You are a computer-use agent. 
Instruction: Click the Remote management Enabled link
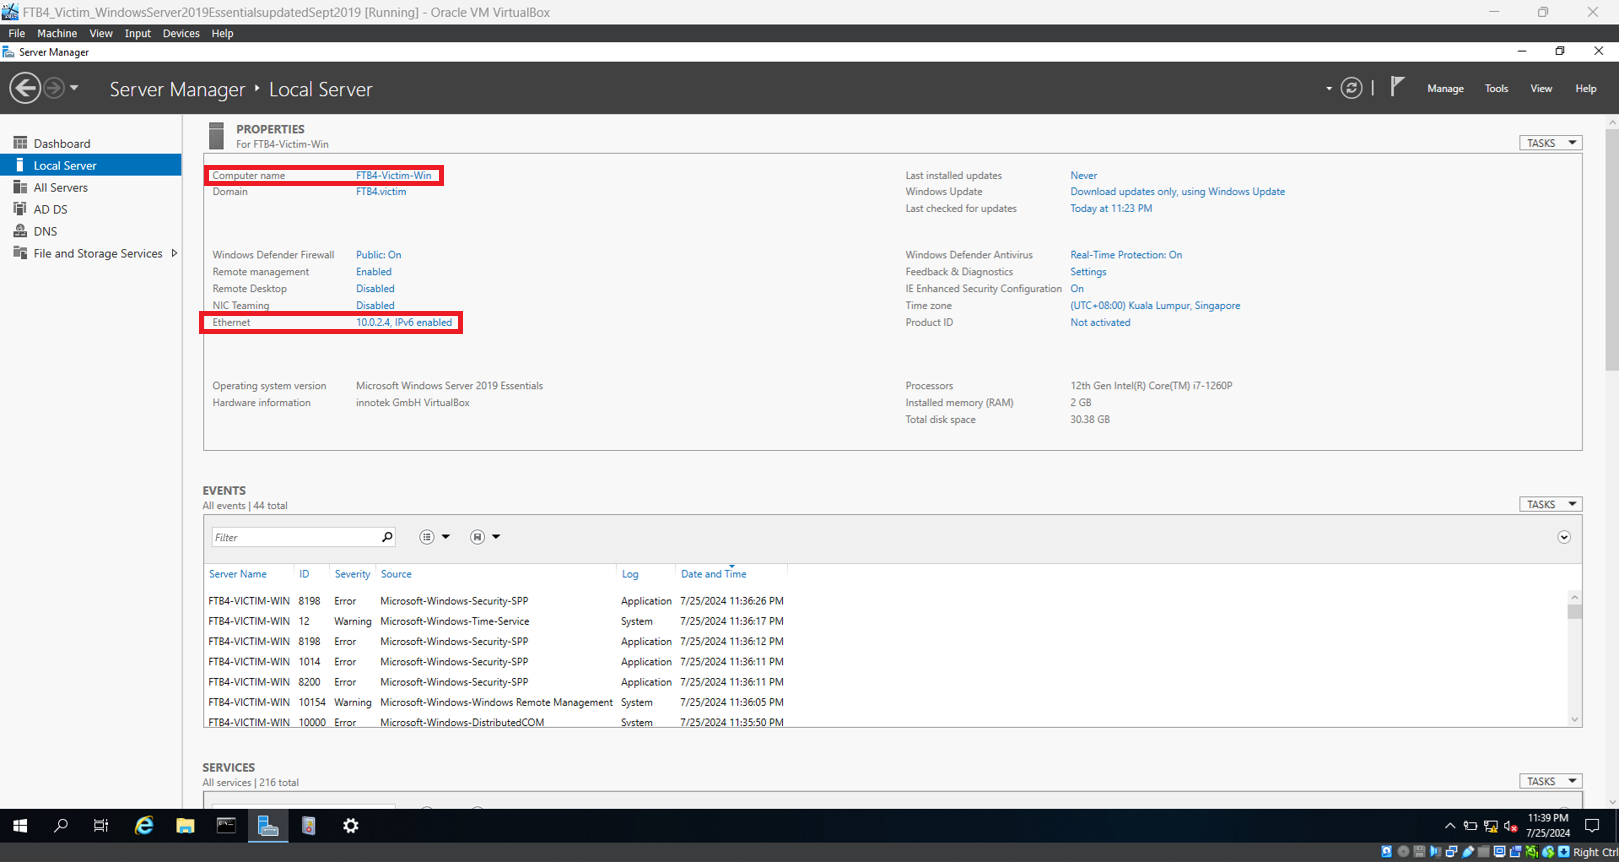pos(374,271)
